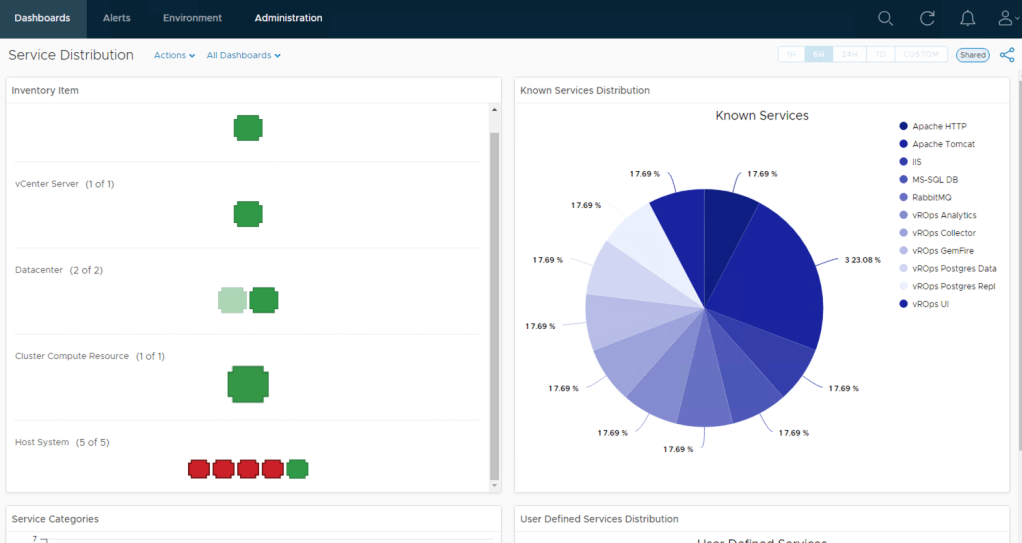Open the user account icon menu
Viewport: 1022px width, 543px height.
(x=1007, y=18)
